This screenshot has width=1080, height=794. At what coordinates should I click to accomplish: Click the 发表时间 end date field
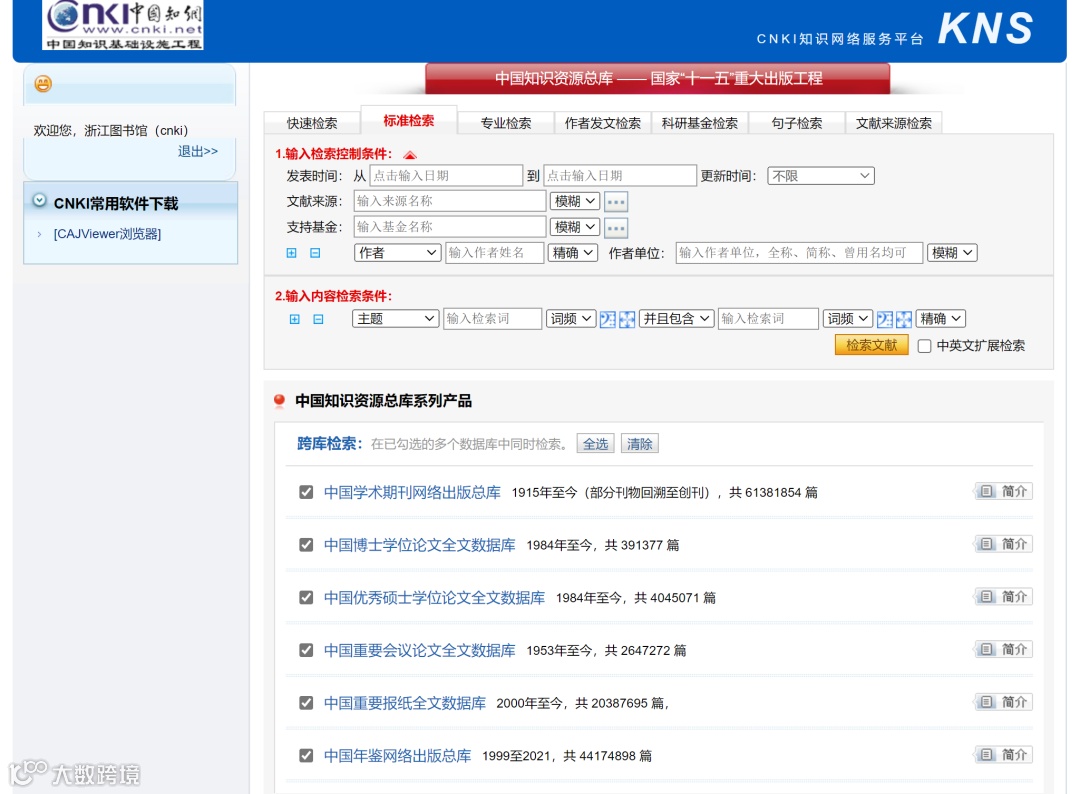pyautogui.click(x=620, y=176)
